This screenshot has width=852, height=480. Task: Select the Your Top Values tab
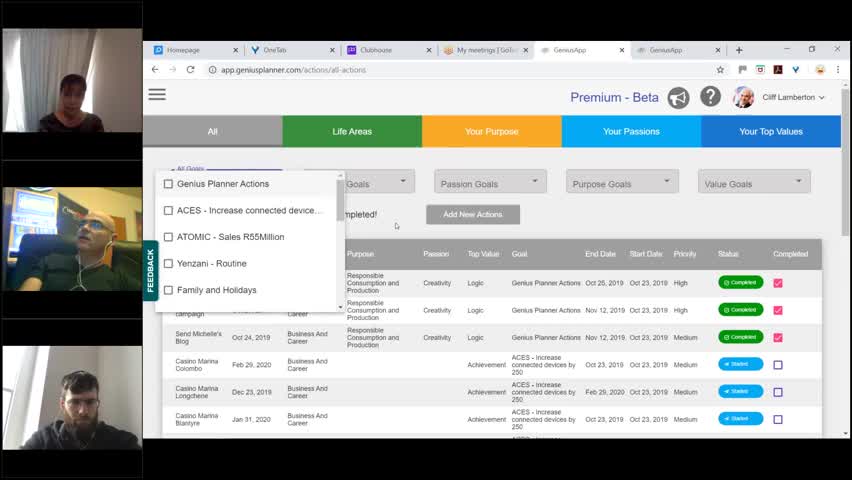click(x=771, y=132)
